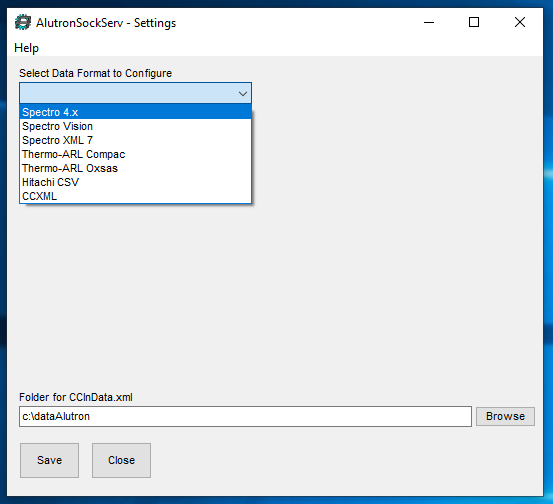Select Hitachi CSV format entry
Image resolution: width=553 pixels, height=504 pixels.
pyautogui.click(x=135, y=182)
